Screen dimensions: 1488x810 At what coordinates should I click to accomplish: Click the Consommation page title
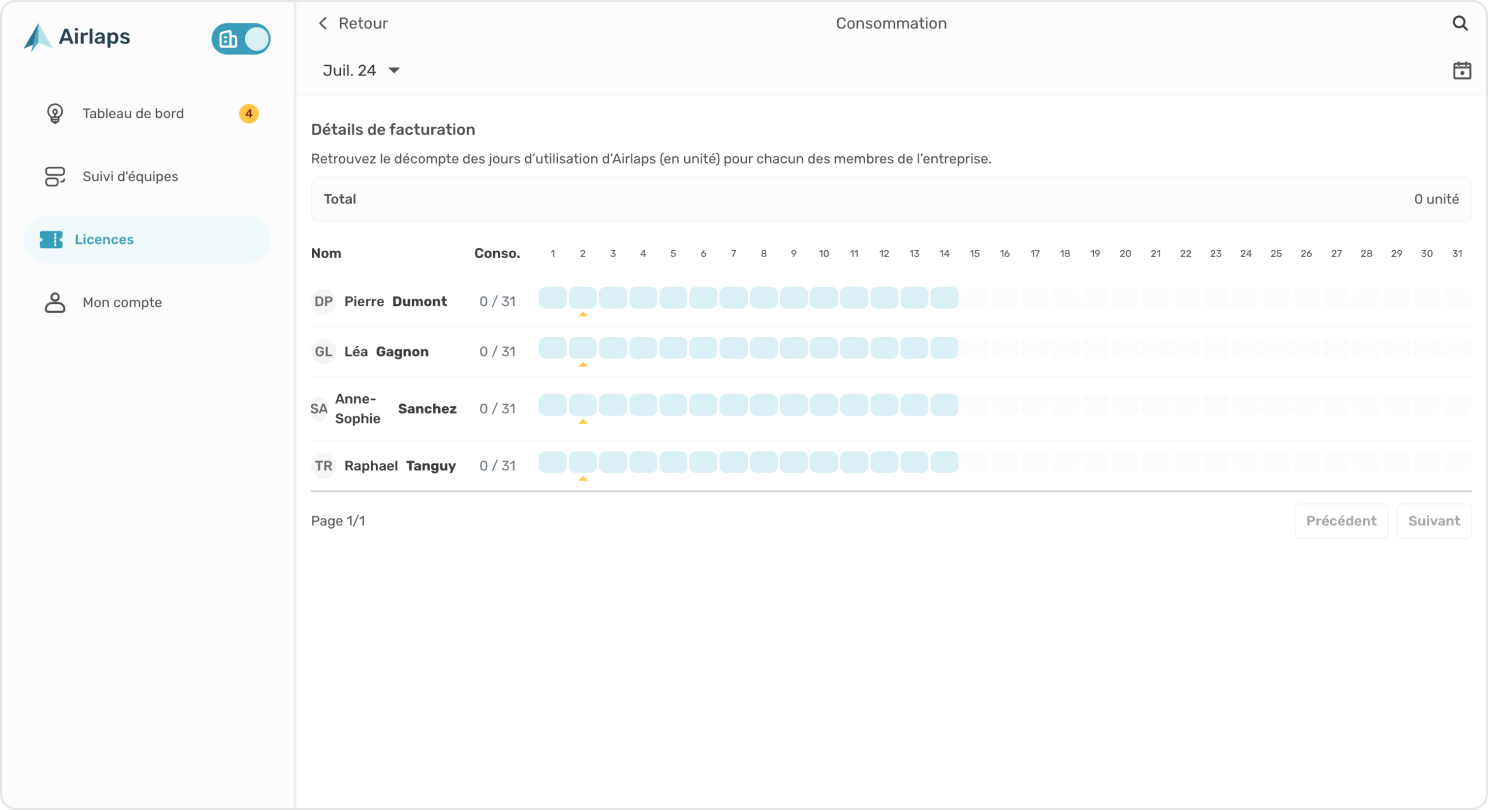tap(891, 23)
